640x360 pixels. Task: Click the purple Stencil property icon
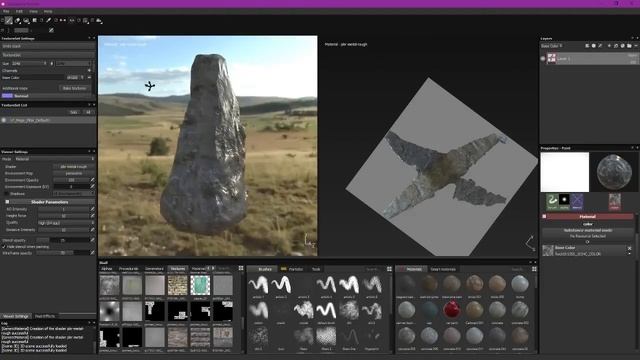point(577,202)
